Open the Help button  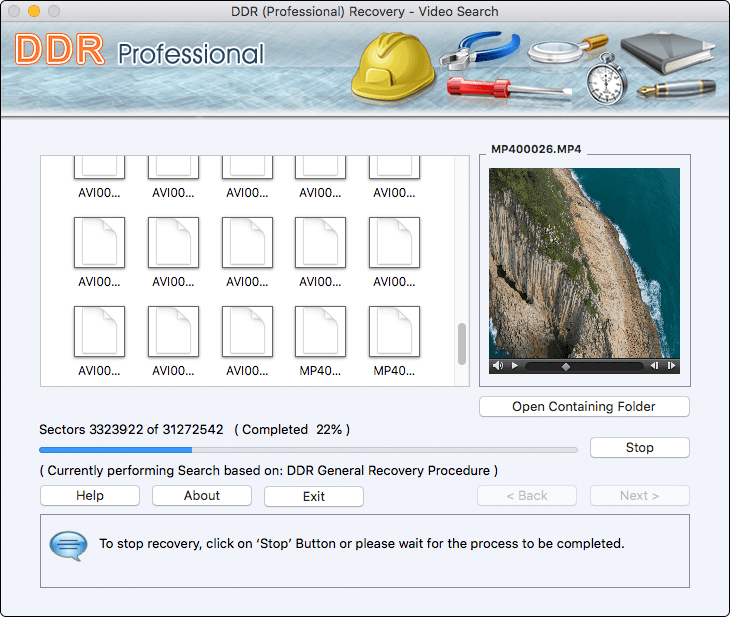[x=90, y=495]
